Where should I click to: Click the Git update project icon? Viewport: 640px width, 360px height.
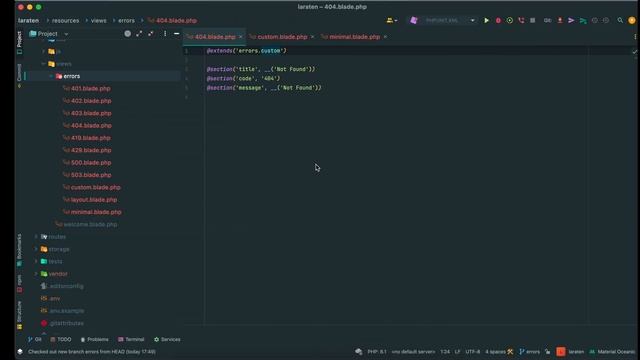(560, 20)
